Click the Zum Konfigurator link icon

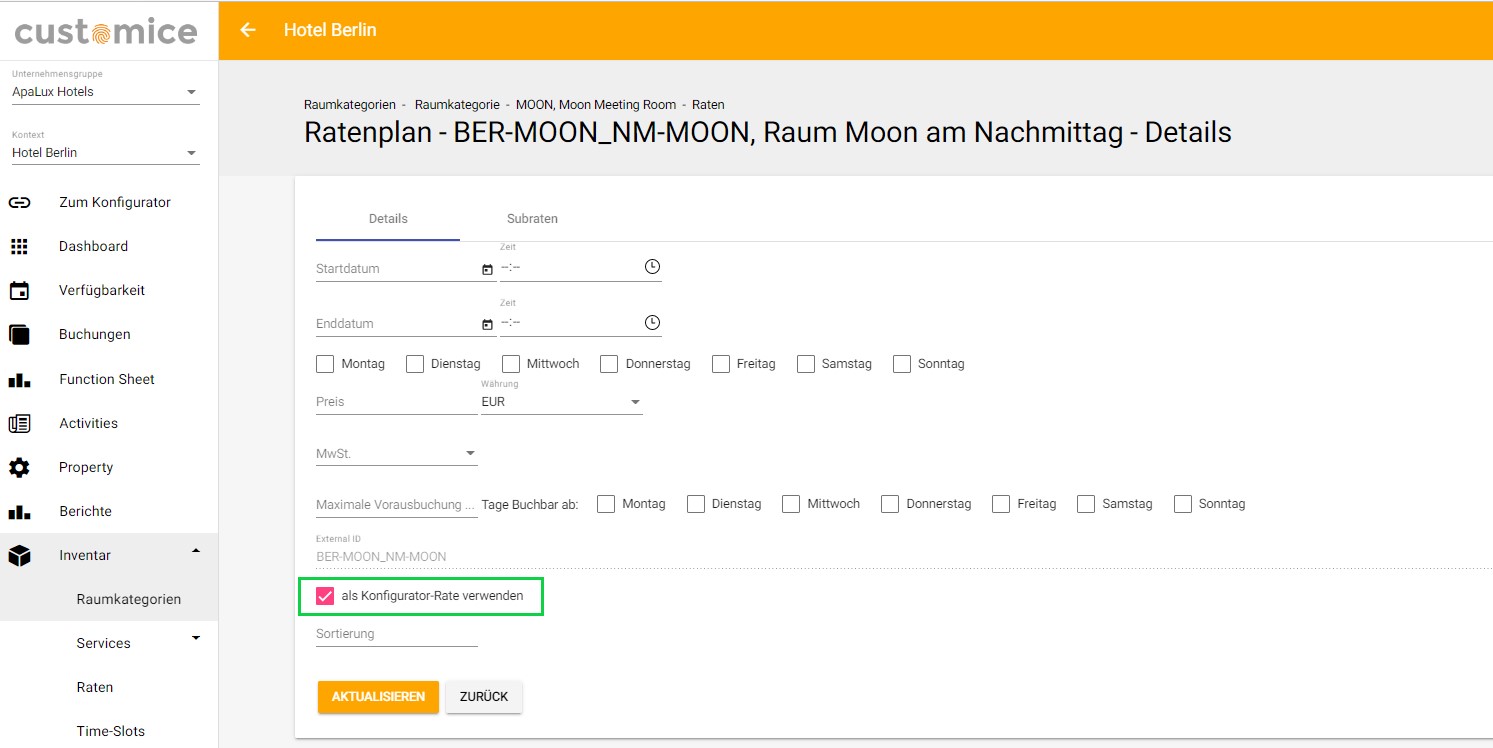click(x=19, y=202)
